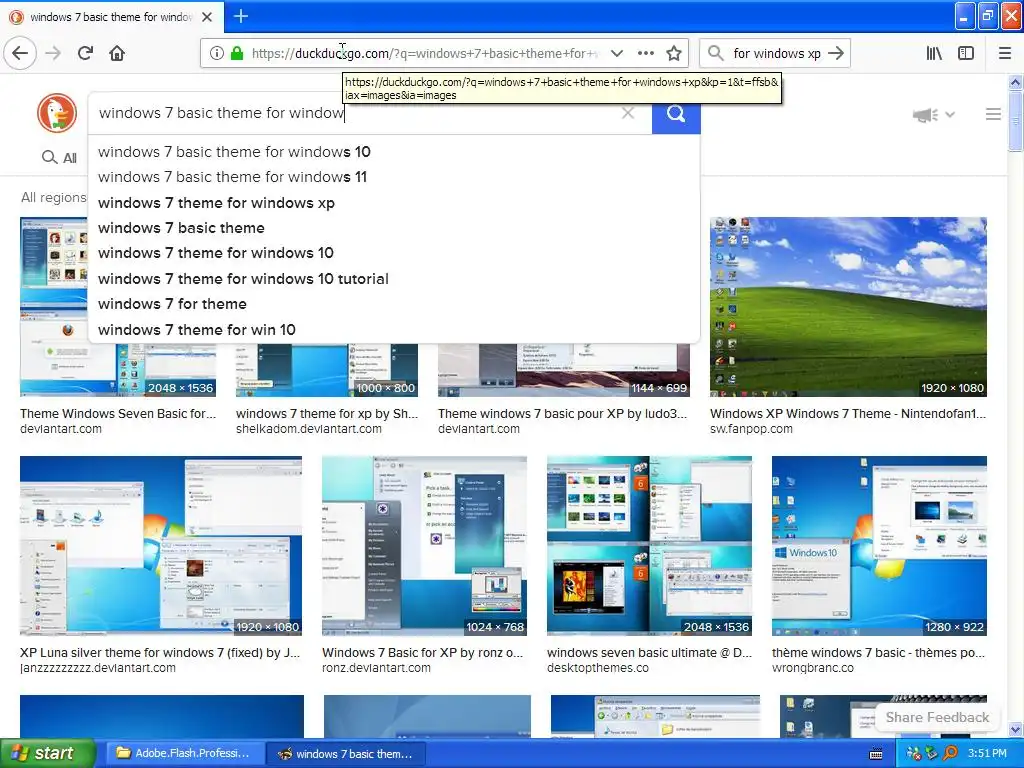This screenshot has height=768, width=1024.
Task: Toggle the sidebar view icon
Action: click(966, 54)
